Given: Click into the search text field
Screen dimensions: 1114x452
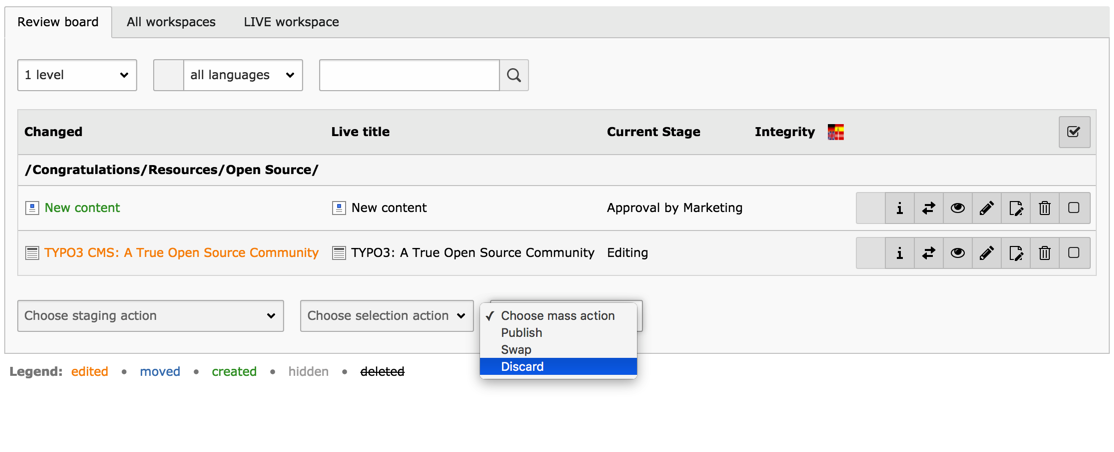Looking at the screenshot, I should [409, 75].
